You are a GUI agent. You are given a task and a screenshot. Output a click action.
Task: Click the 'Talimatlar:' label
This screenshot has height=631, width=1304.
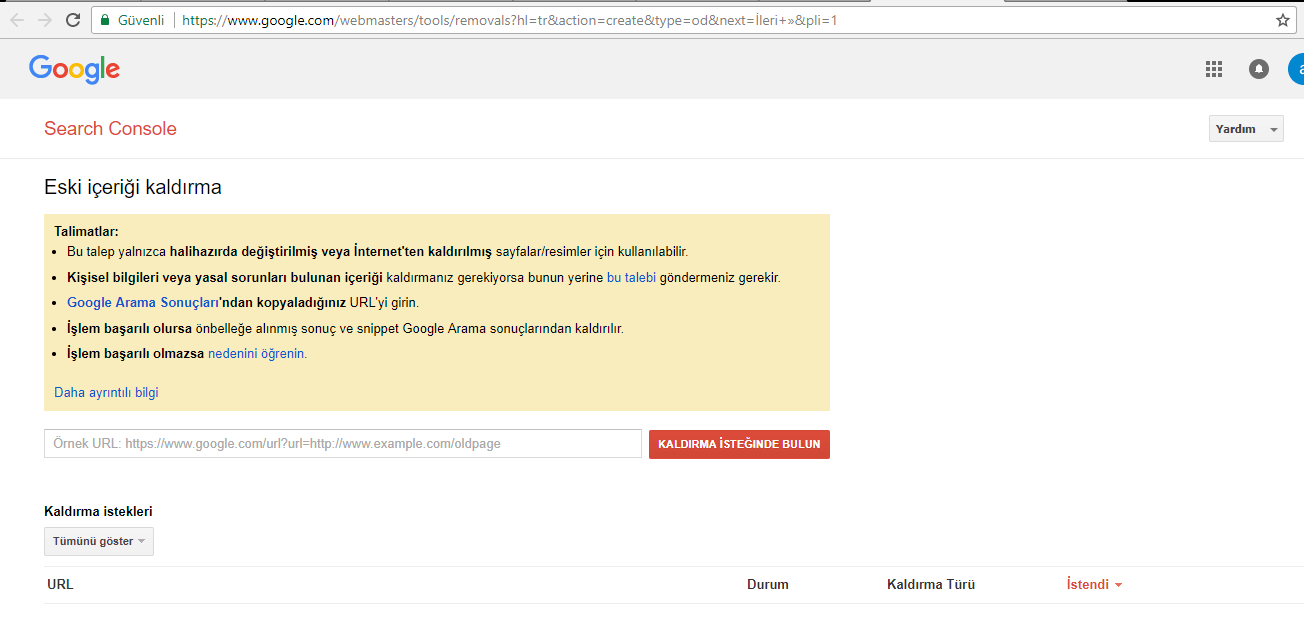(86, 231)
